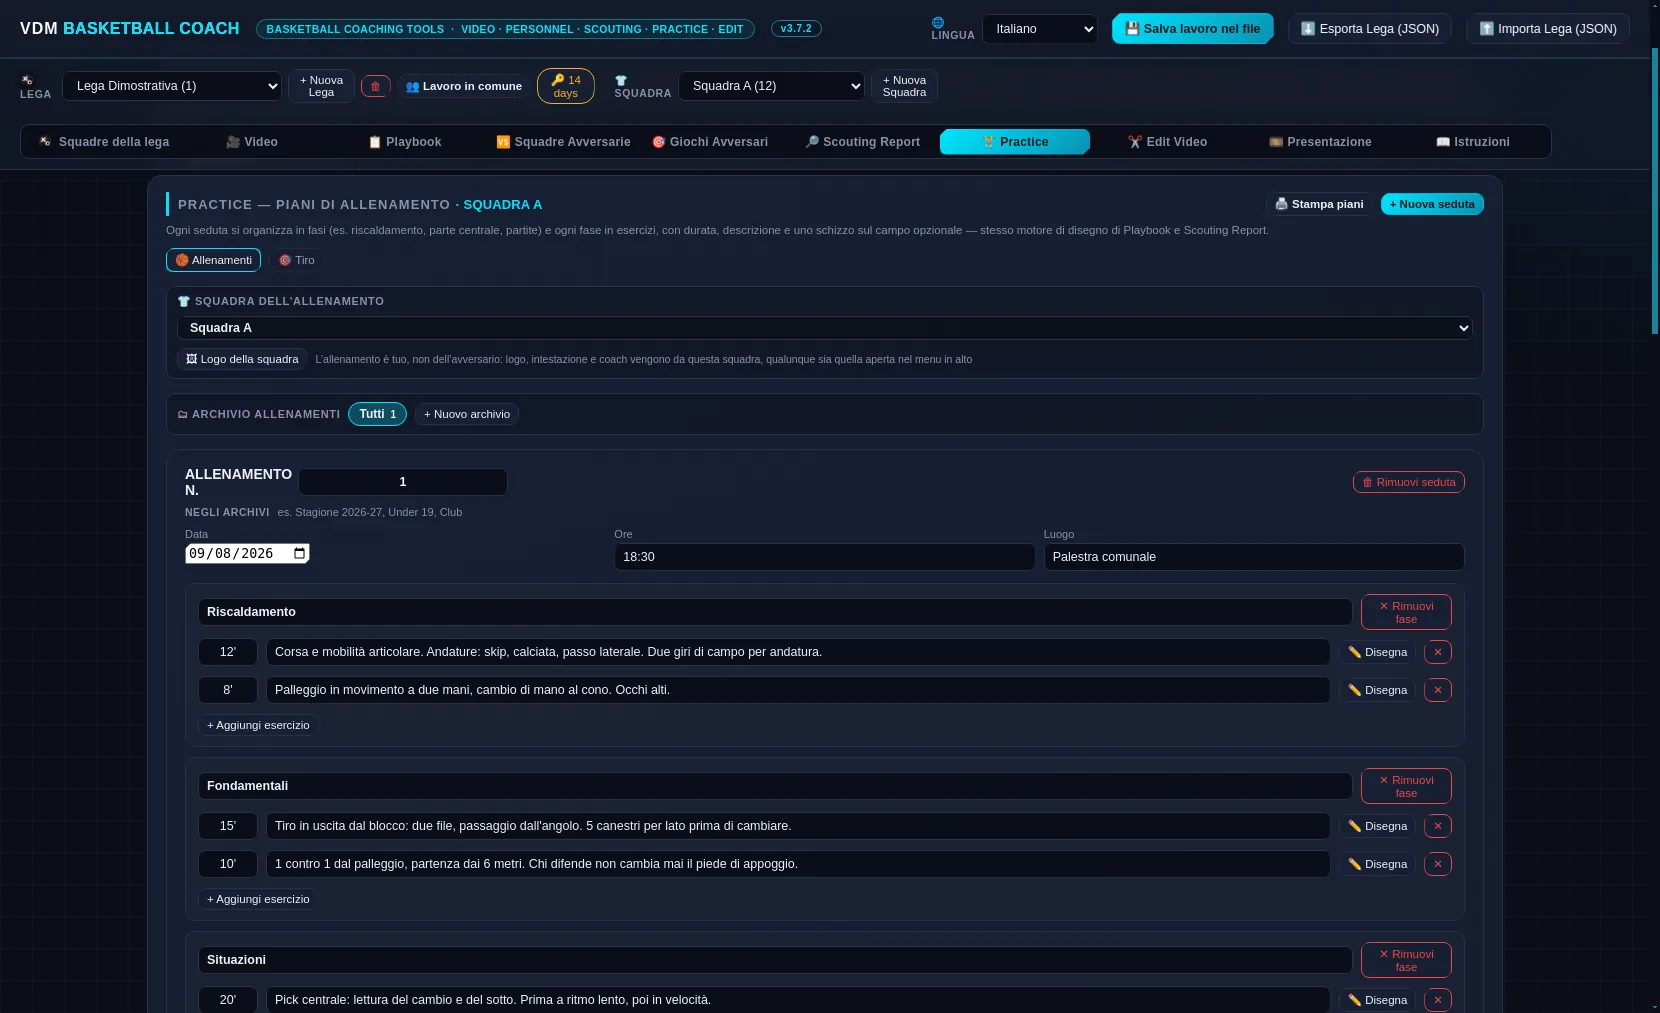
Task: Open Logo della squadra image picker
Action: [x=242, y=359]
